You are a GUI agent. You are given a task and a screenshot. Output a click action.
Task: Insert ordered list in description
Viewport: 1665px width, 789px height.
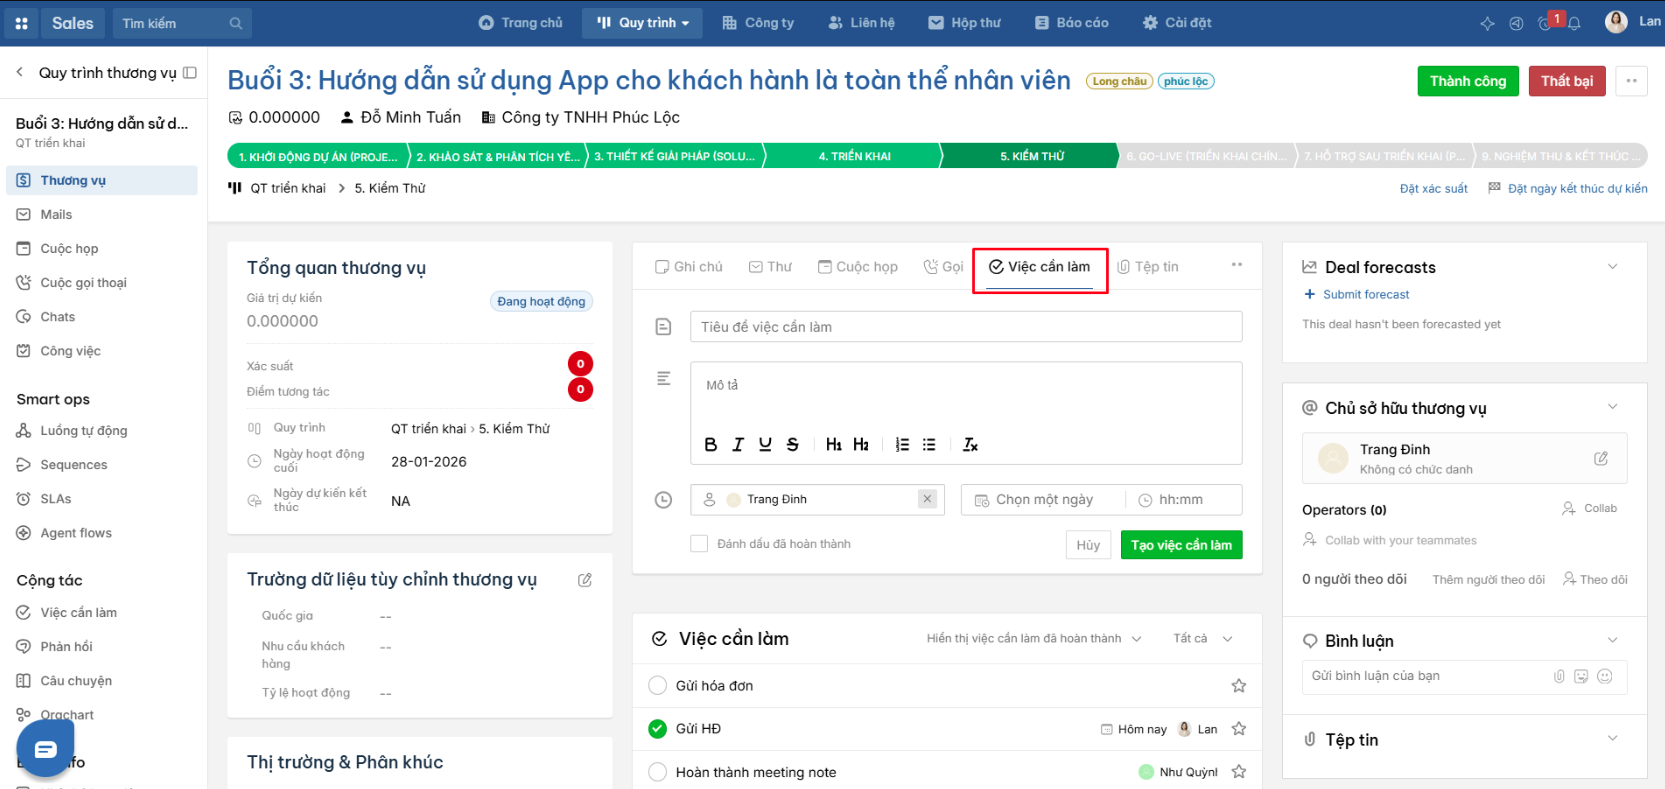coord(902,445)
